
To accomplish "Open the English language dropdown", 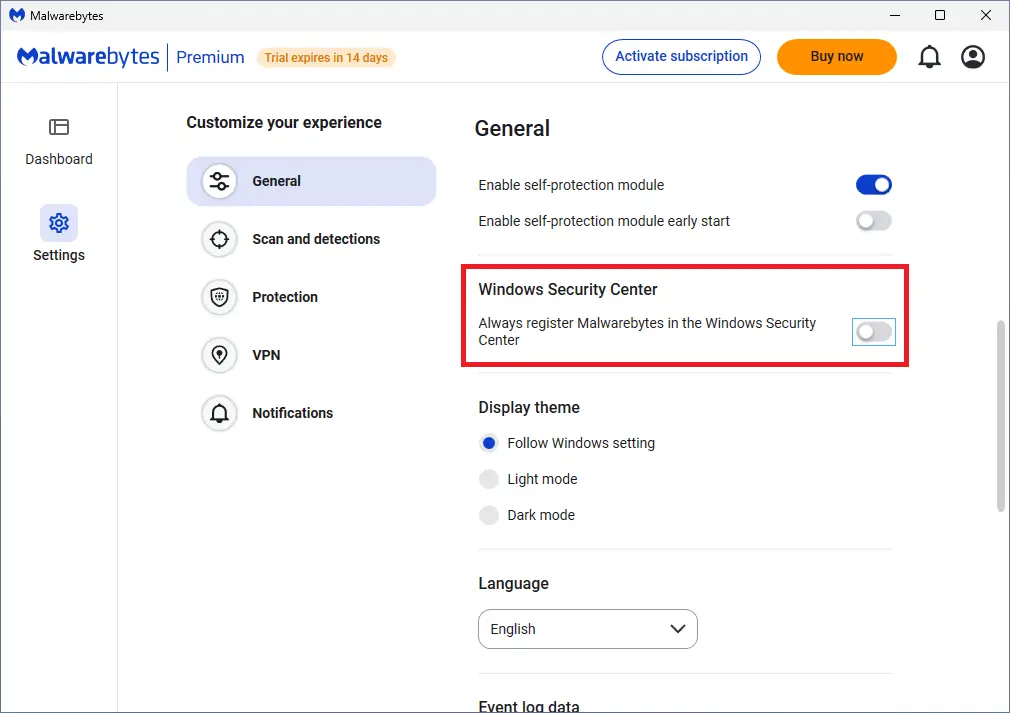I will click(x=587, y=629).
